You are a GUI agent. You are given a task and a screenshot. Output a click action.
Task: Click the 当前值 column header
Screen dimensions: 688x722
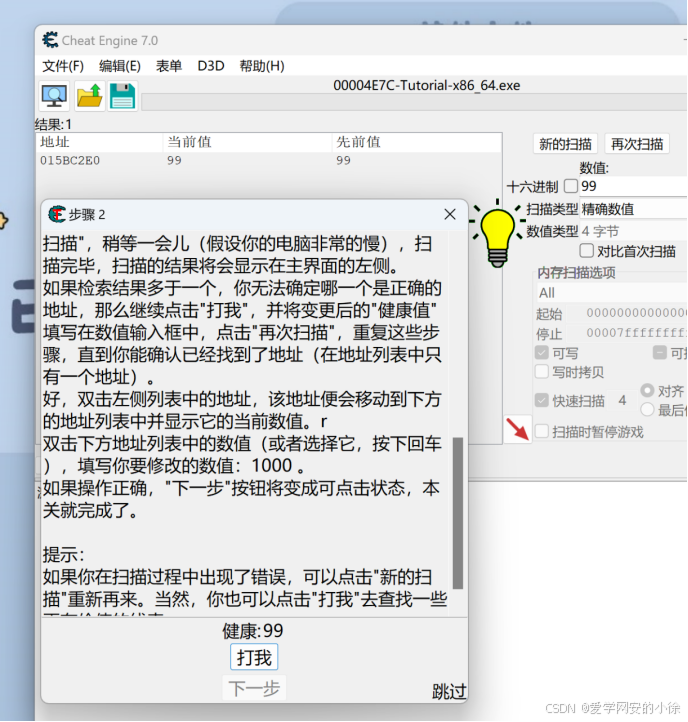[x=247, y=142]
